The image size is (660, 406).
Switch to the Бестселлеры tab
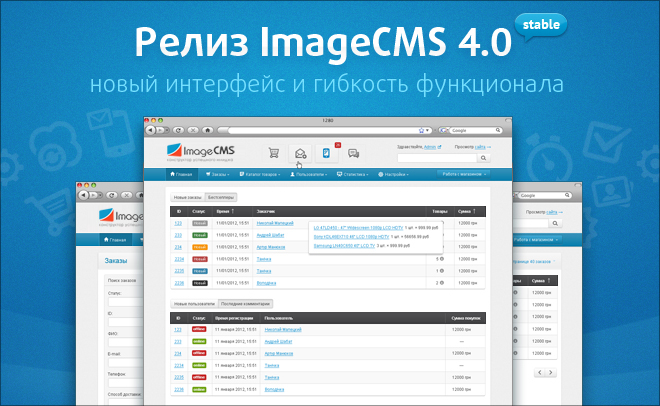(221, 197)
